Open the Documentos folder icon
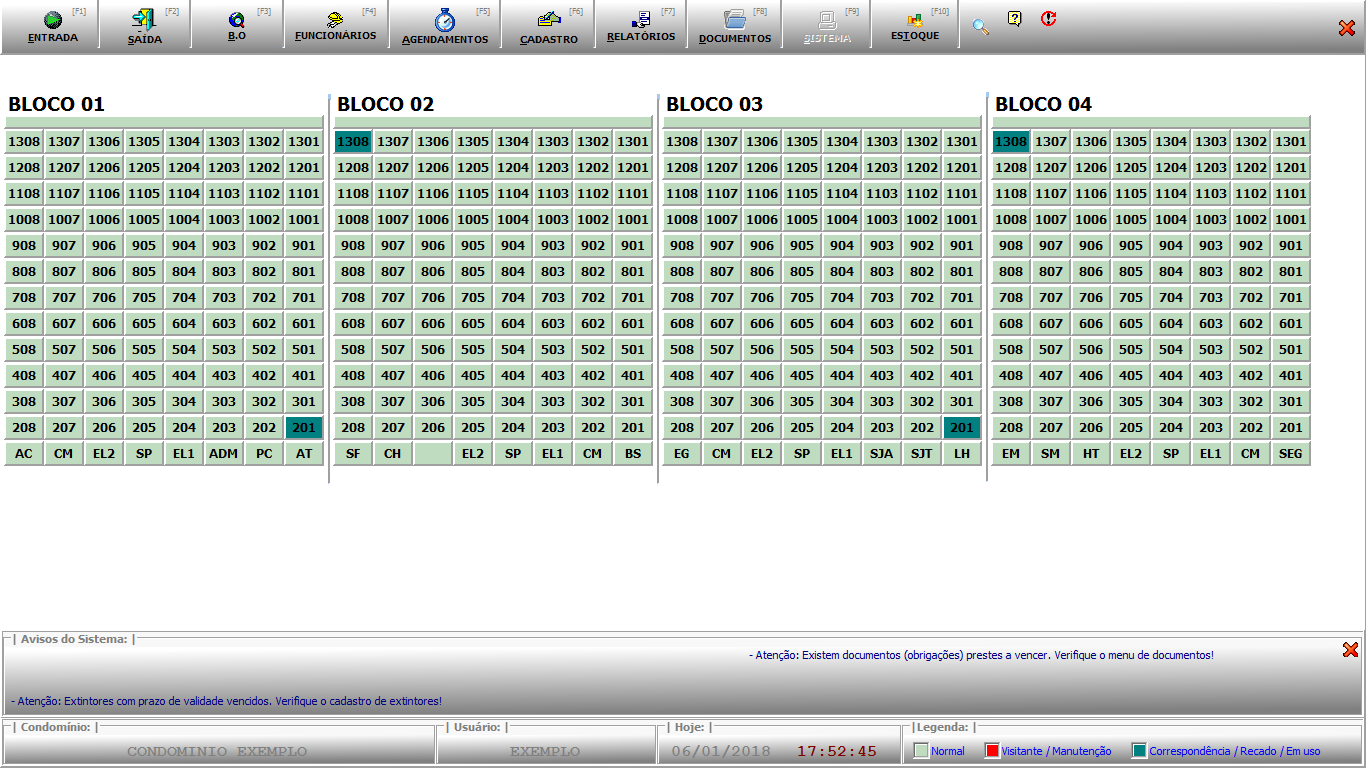Viewport: 1366px width, 769px height. pyautogui.click(x=735, y=21)
